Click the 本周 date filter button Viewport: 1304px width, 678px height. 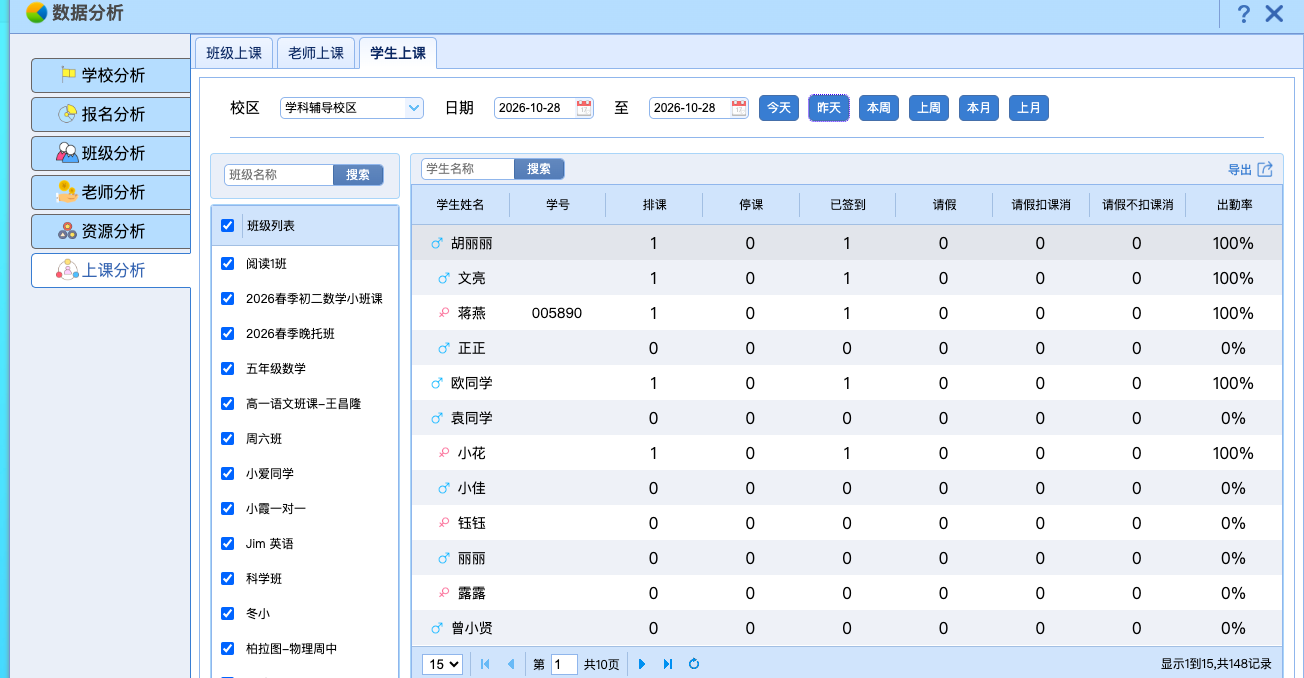tap(879, 108)
